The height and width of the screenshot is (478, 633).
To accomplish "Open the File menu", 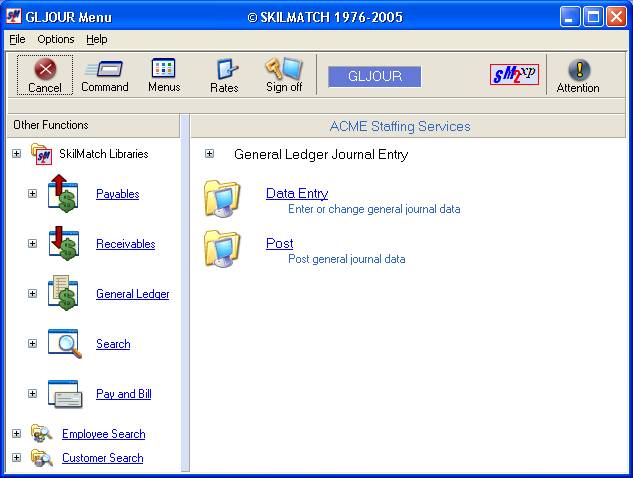I will 17,39.
